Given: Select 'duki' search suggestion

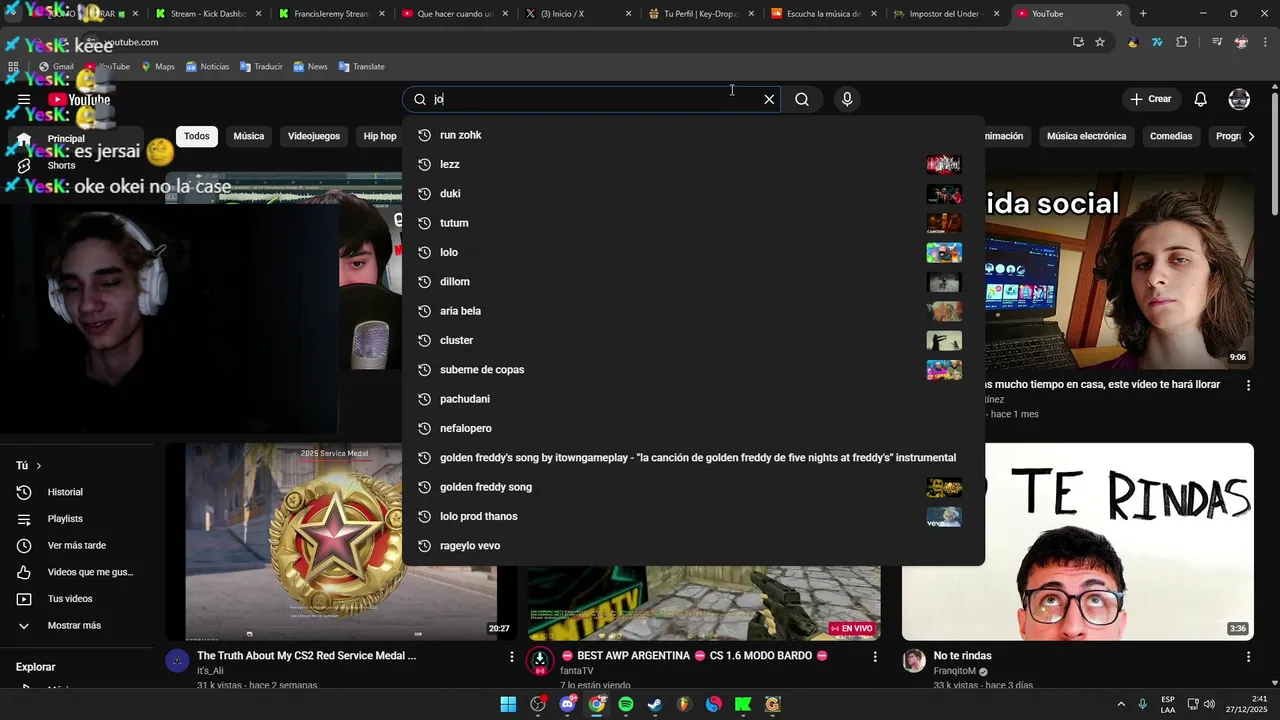Looking at the screenshot, I should tap(694, 193).
